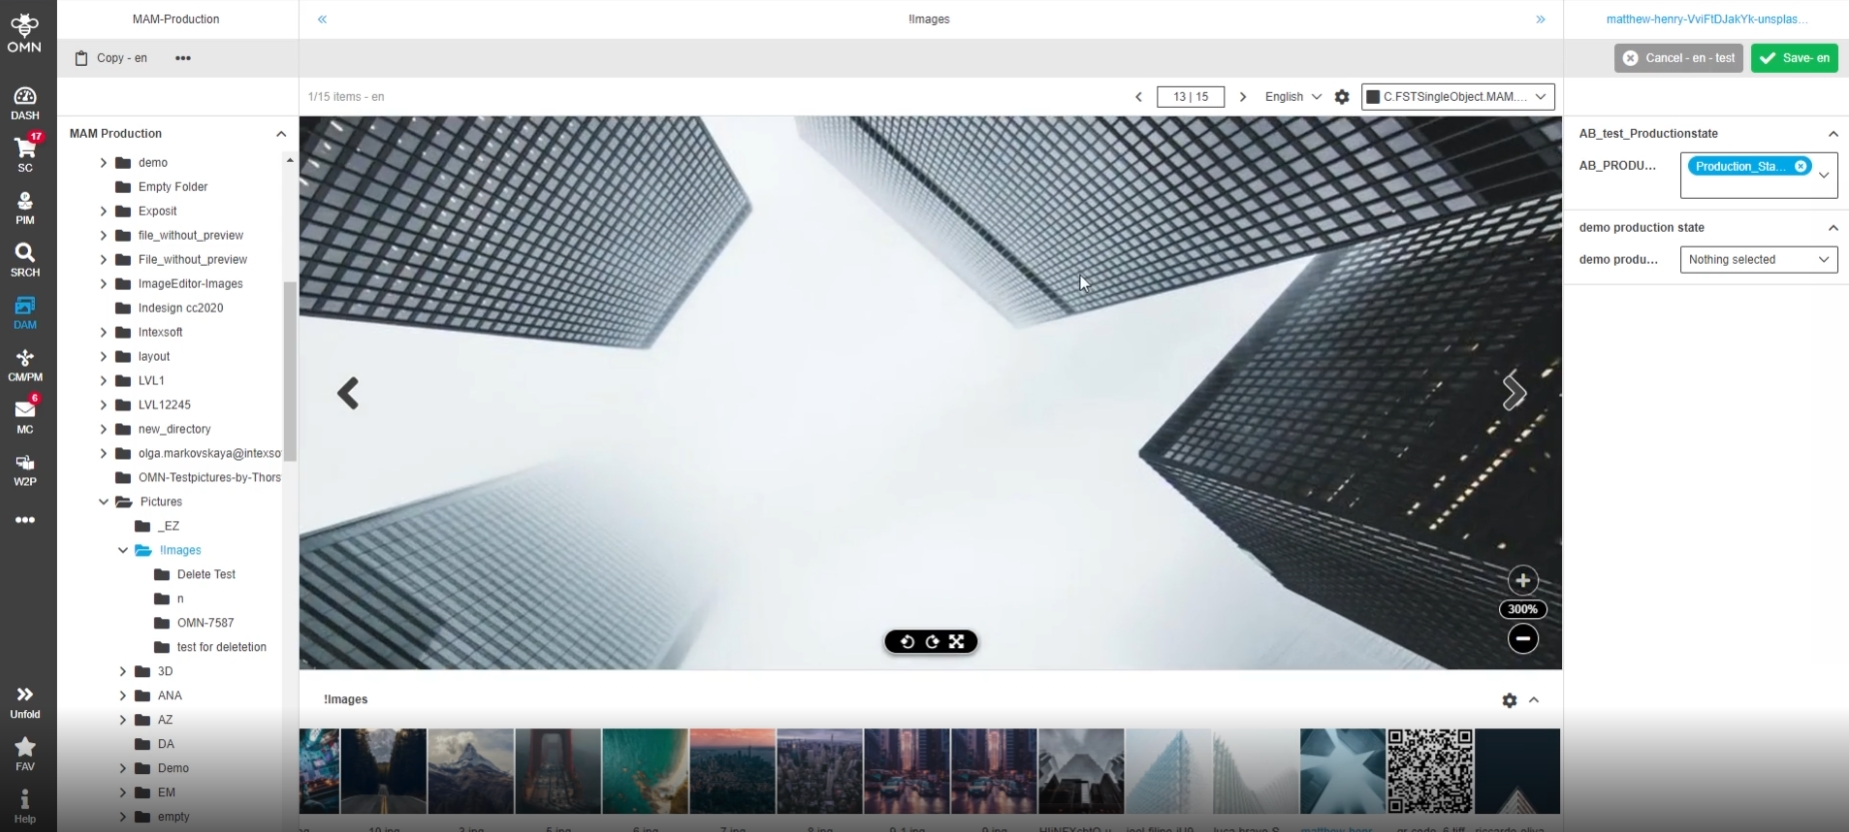This screenshot has height=832, width=1849.
Task: Open the SRCH search module
Action: point(25,258)
